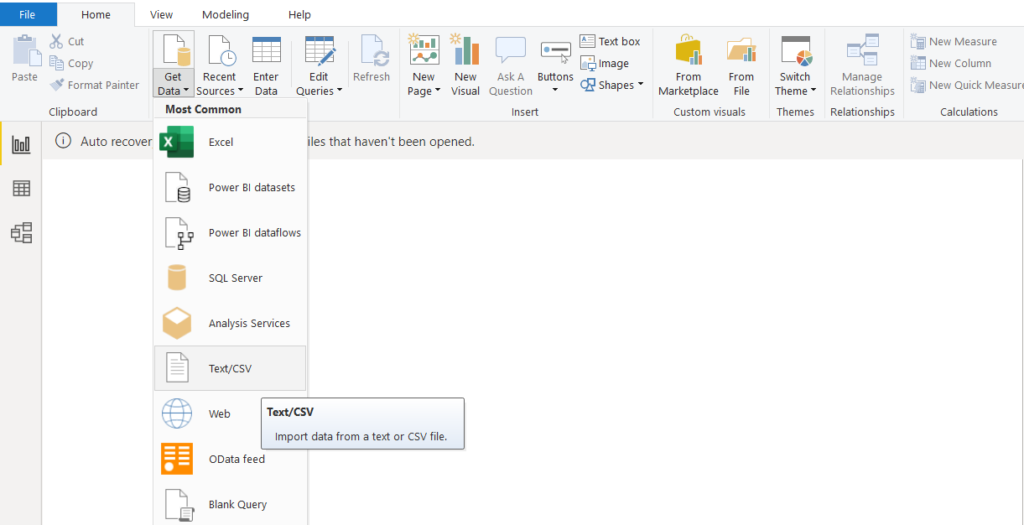This screenshot has width=1024, height=525.
Task: Click the Enter Data table icon
Action: (266, 50)
